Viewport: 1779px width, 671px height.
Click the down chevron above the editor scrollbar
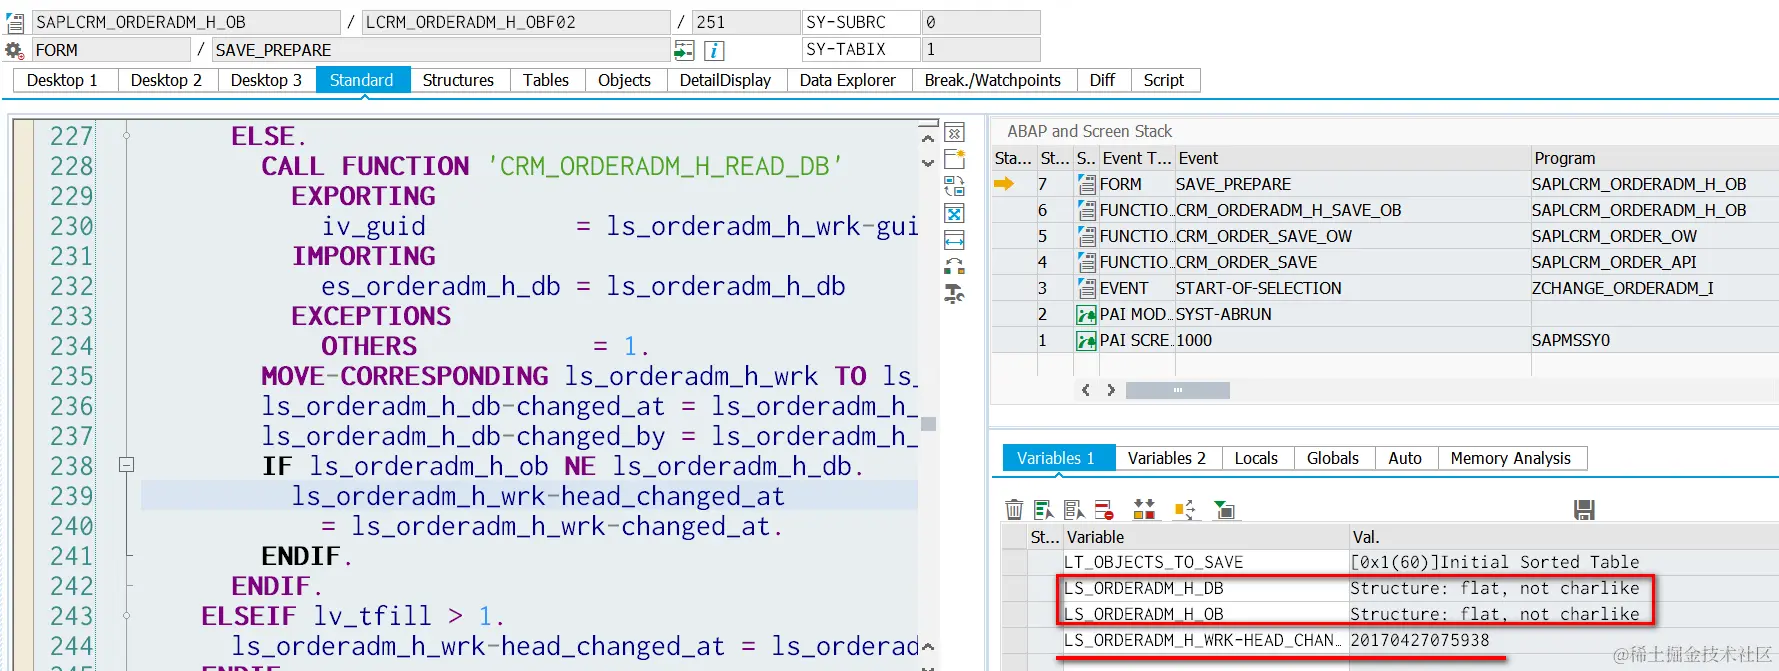[928, 162]
